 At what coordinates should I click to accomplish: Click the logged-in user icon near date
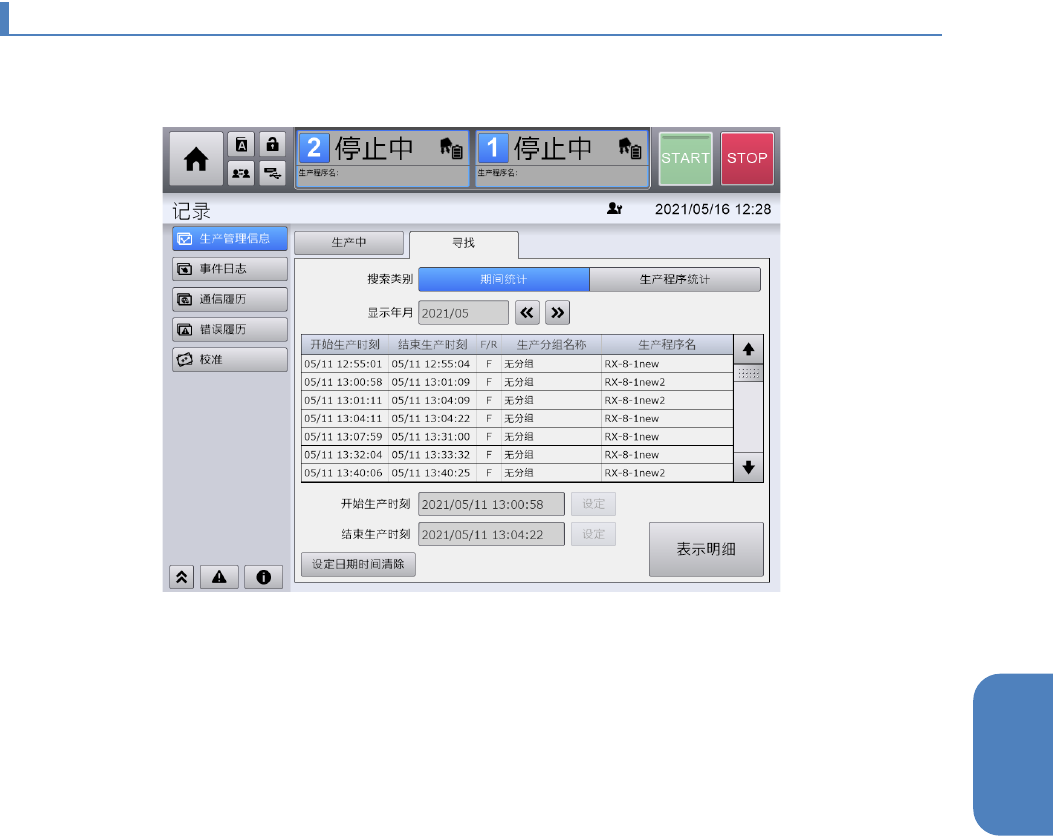coord(614,209)
